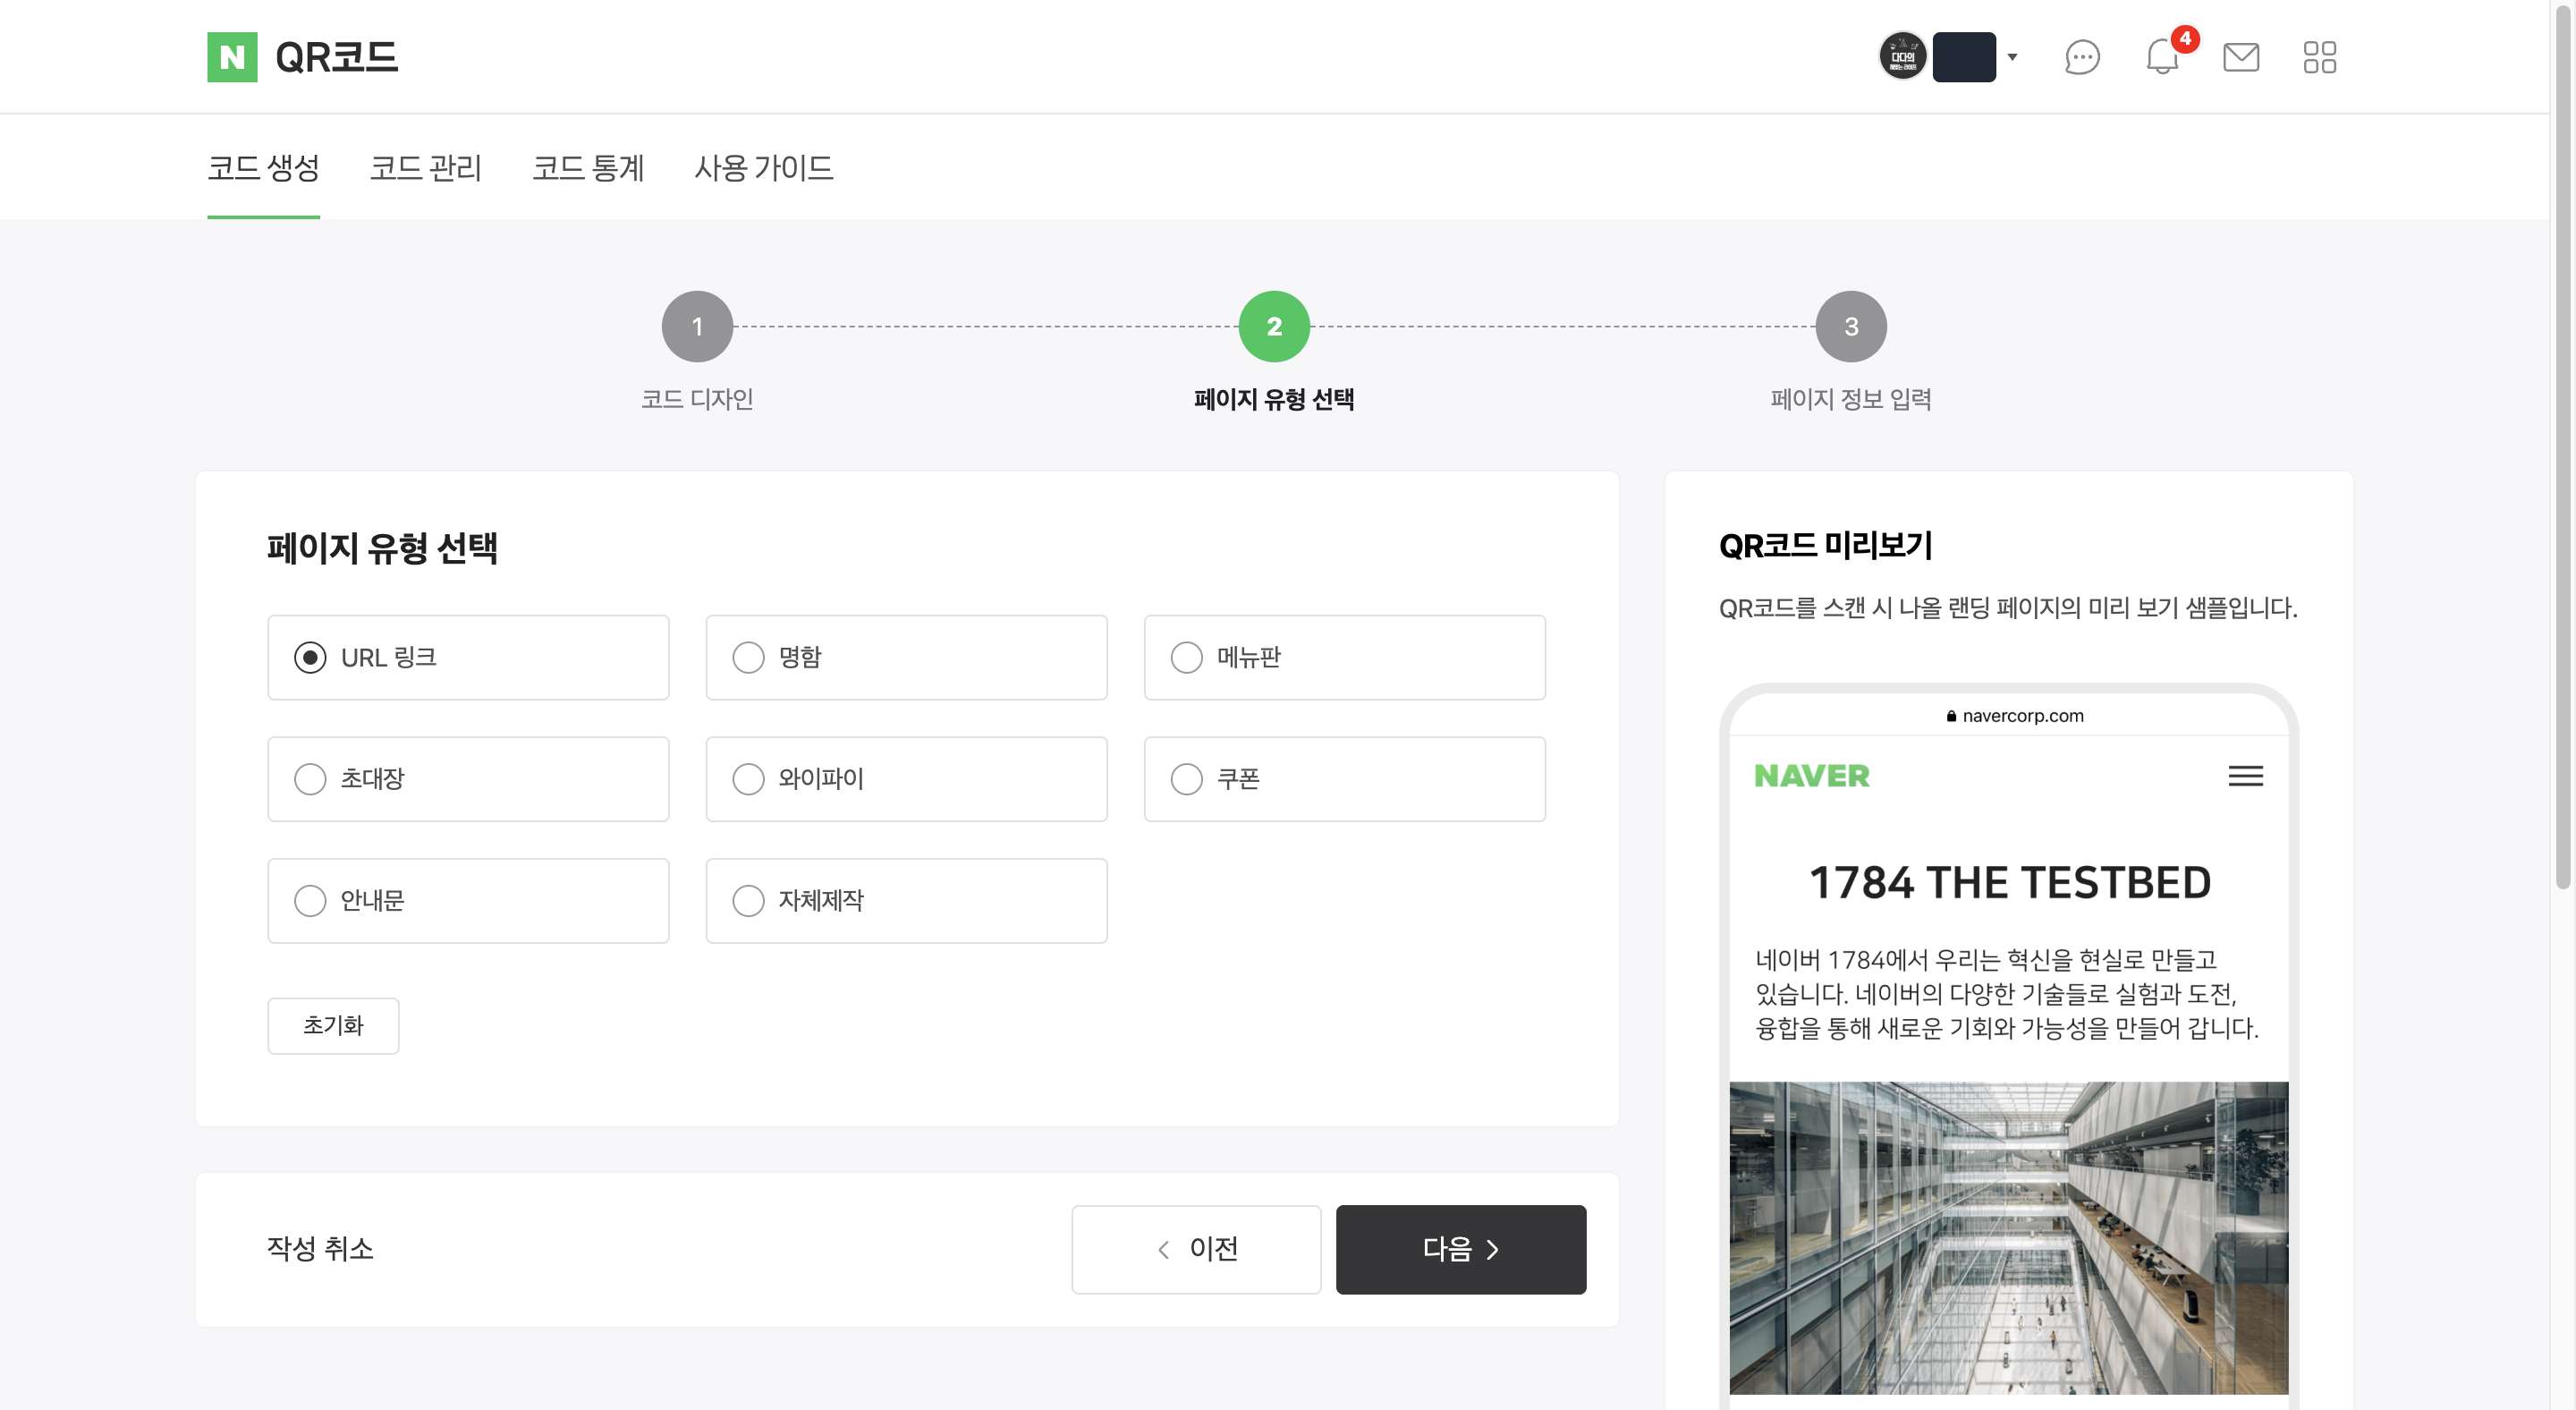The height and width of the screenshot is (1410, 2576).
Task: Open the mail envelope icon
Action: (2241, 57)
